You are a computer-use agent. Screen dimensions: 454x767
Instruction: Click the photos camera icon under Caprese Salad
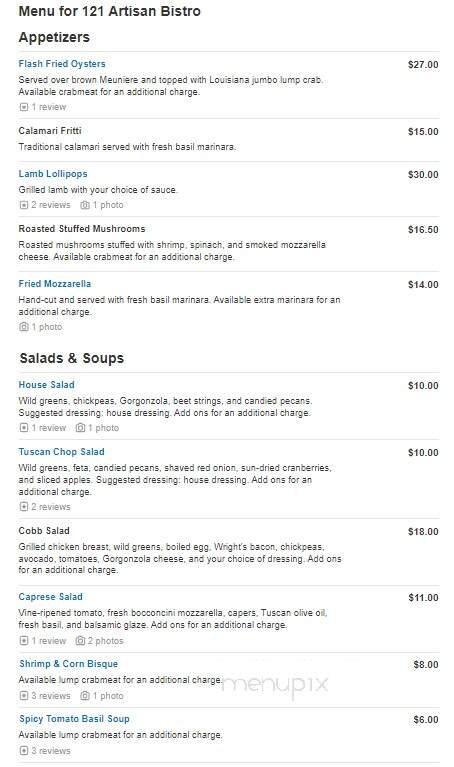tap(80, 640)
